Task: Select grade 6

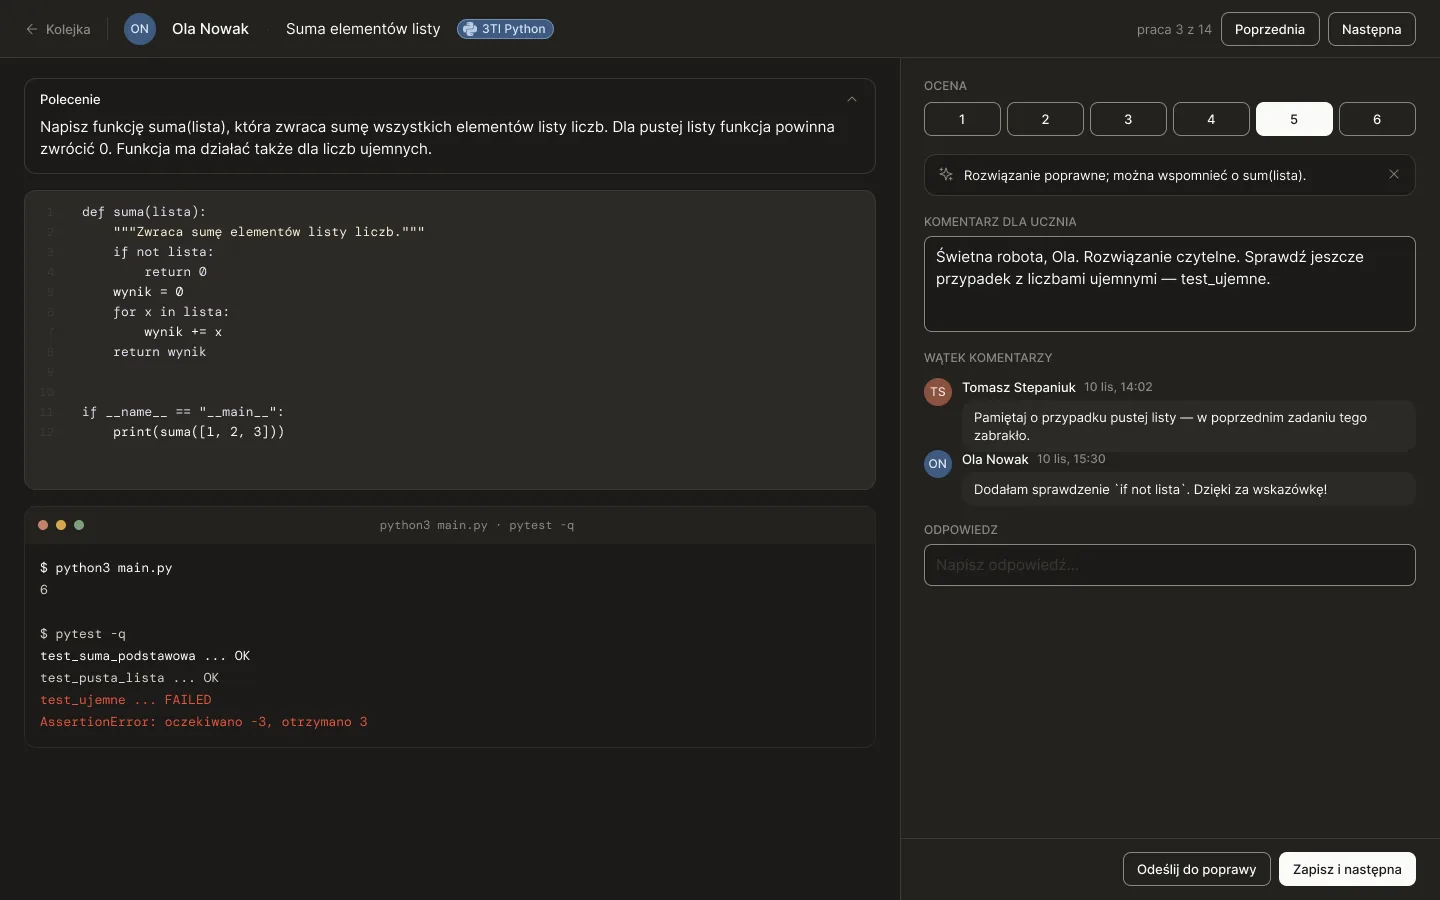Action: coord(1377,119)
